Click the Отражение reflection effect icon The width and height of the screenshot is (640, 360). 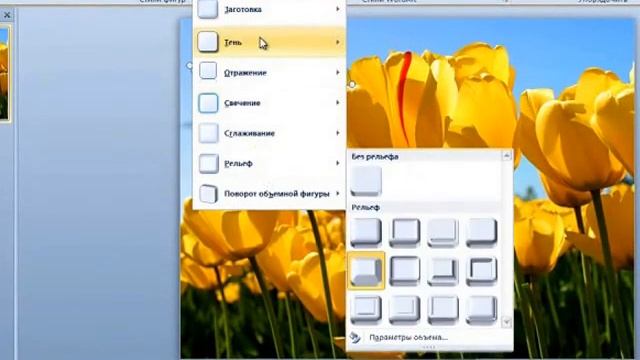tap(208, 72)
